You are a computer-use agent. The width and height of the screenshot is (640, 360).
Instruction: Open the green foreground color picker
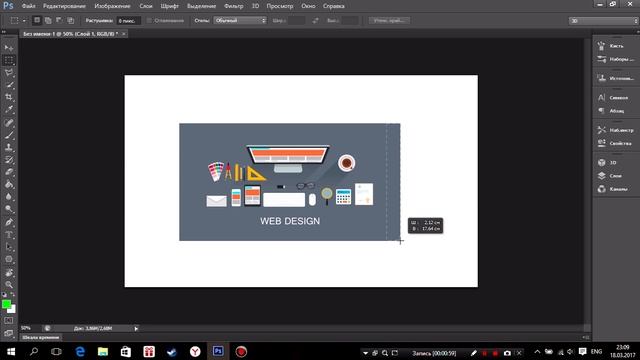click(x=6, y=304)
